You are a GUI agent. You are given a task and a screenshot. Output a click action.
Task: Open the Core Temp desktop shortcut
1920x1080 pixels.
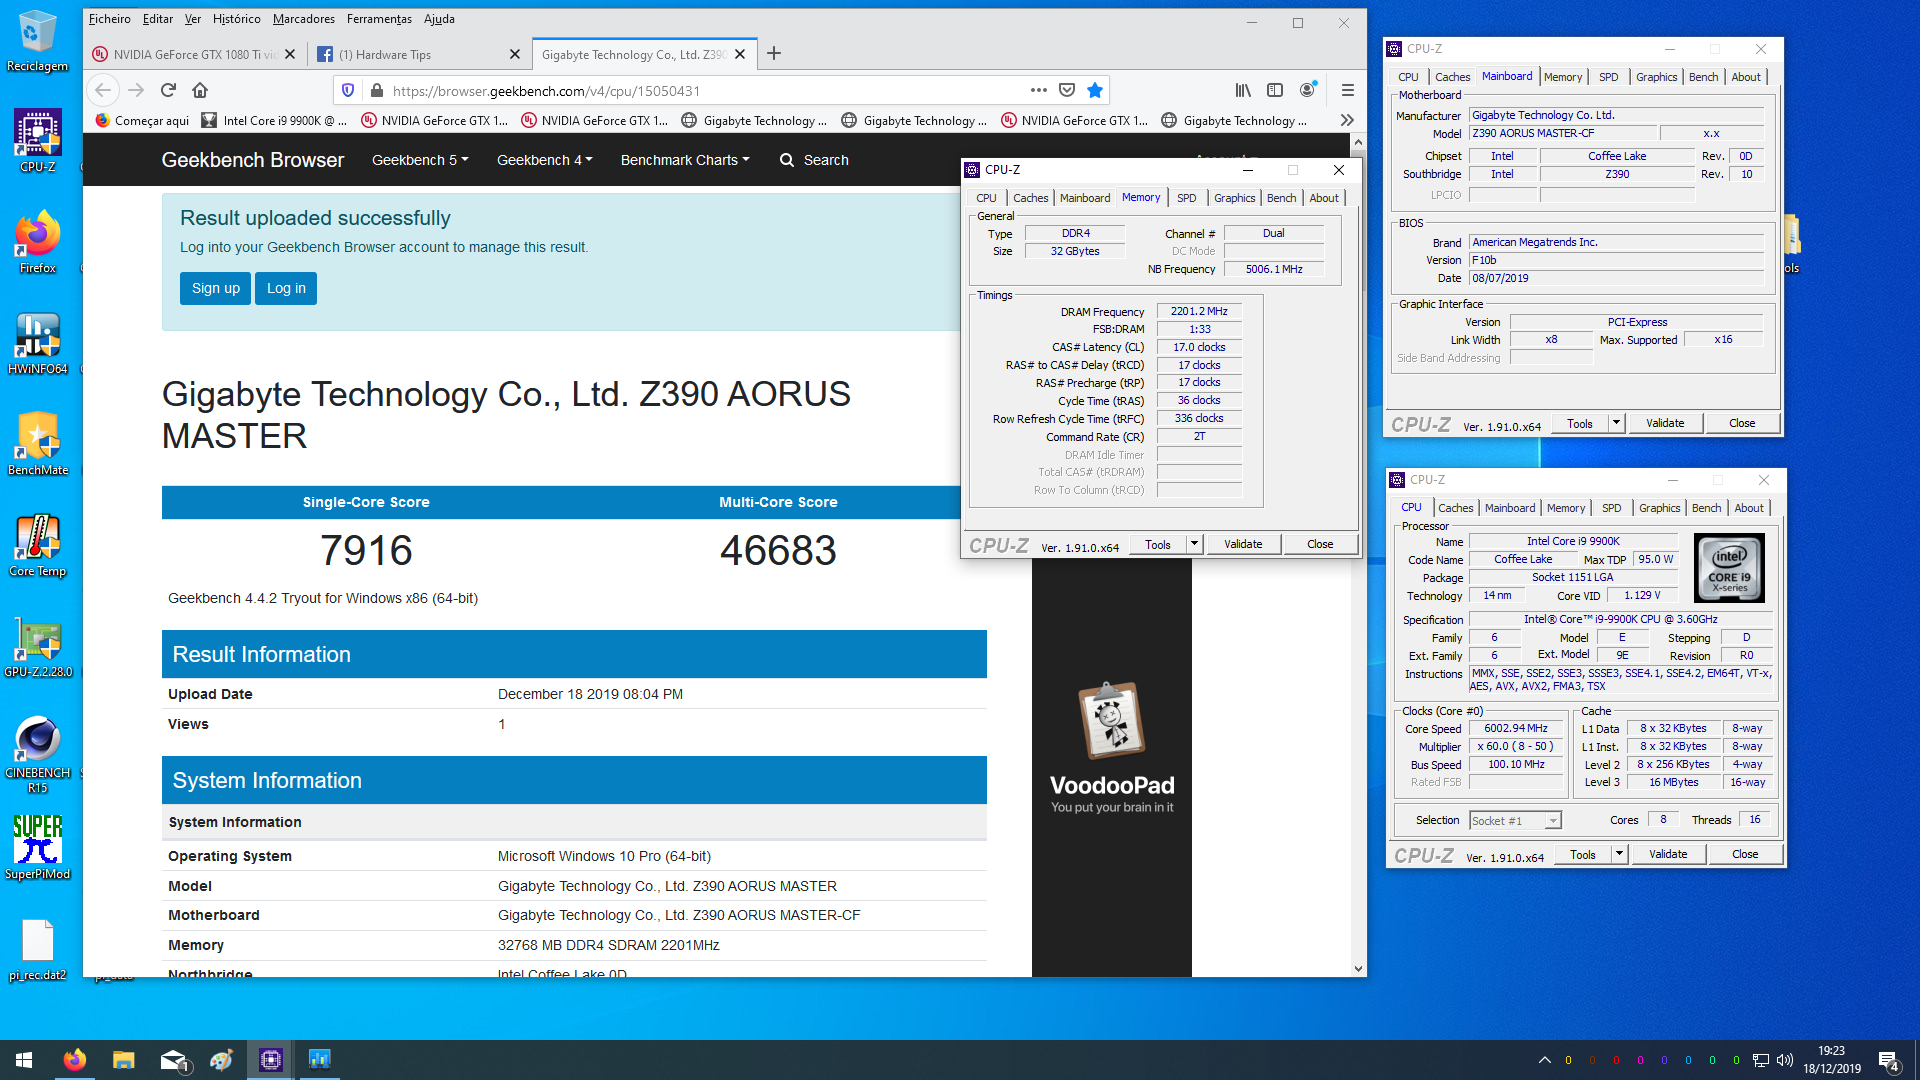pos(37,545)
